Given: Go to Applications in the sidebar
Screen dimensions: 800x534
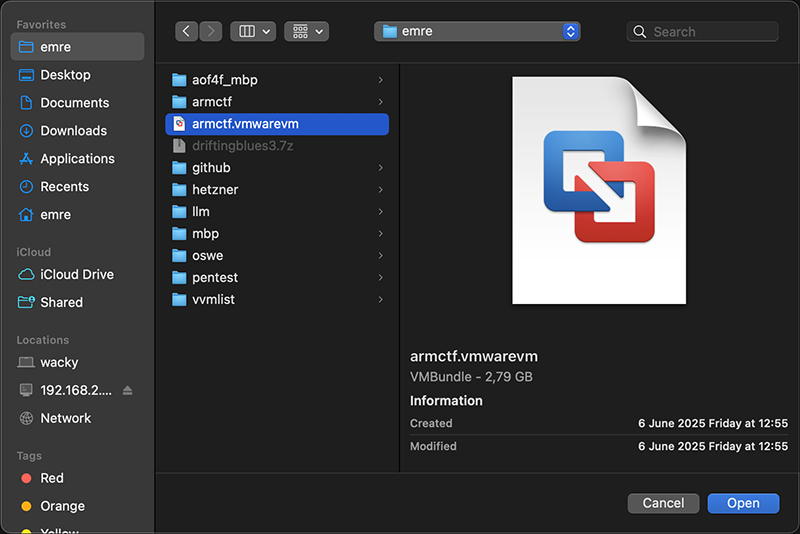Looking at the screenshot, I should coord(77,159).
